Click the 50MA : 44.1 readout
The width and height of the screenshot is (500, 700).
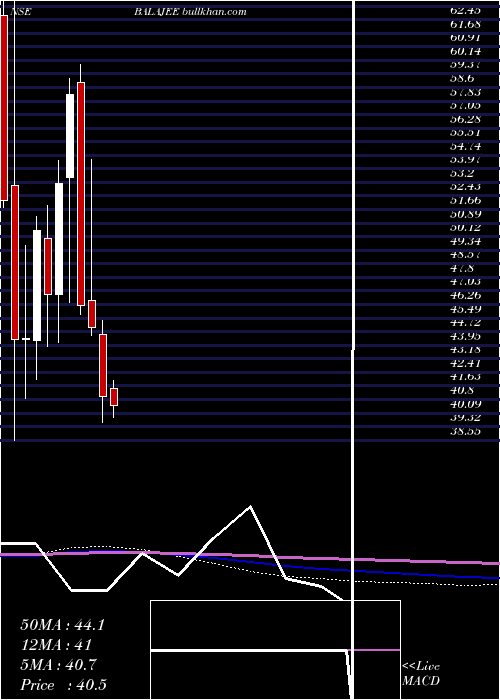[x=62, y=625]
